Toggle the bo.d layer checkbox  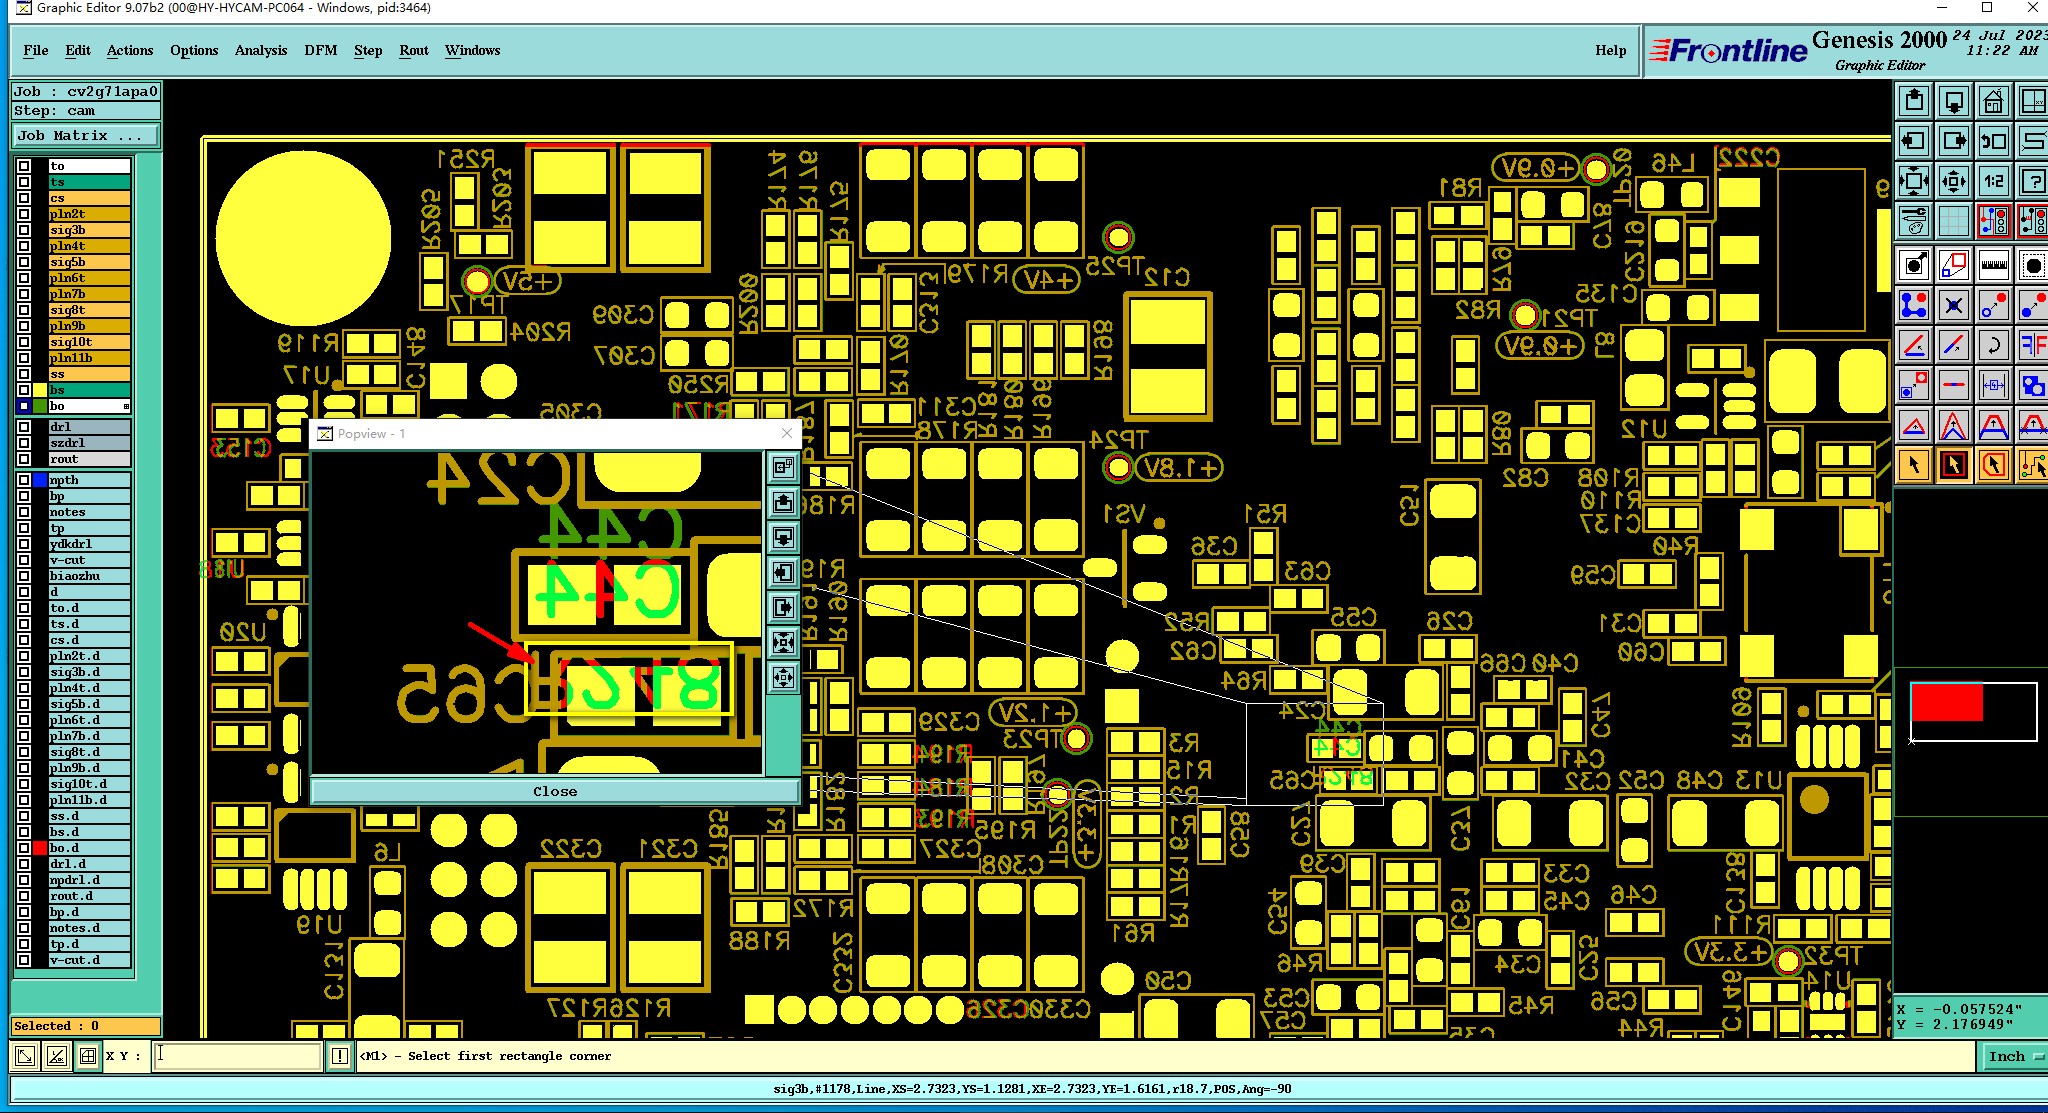(24, 848)
